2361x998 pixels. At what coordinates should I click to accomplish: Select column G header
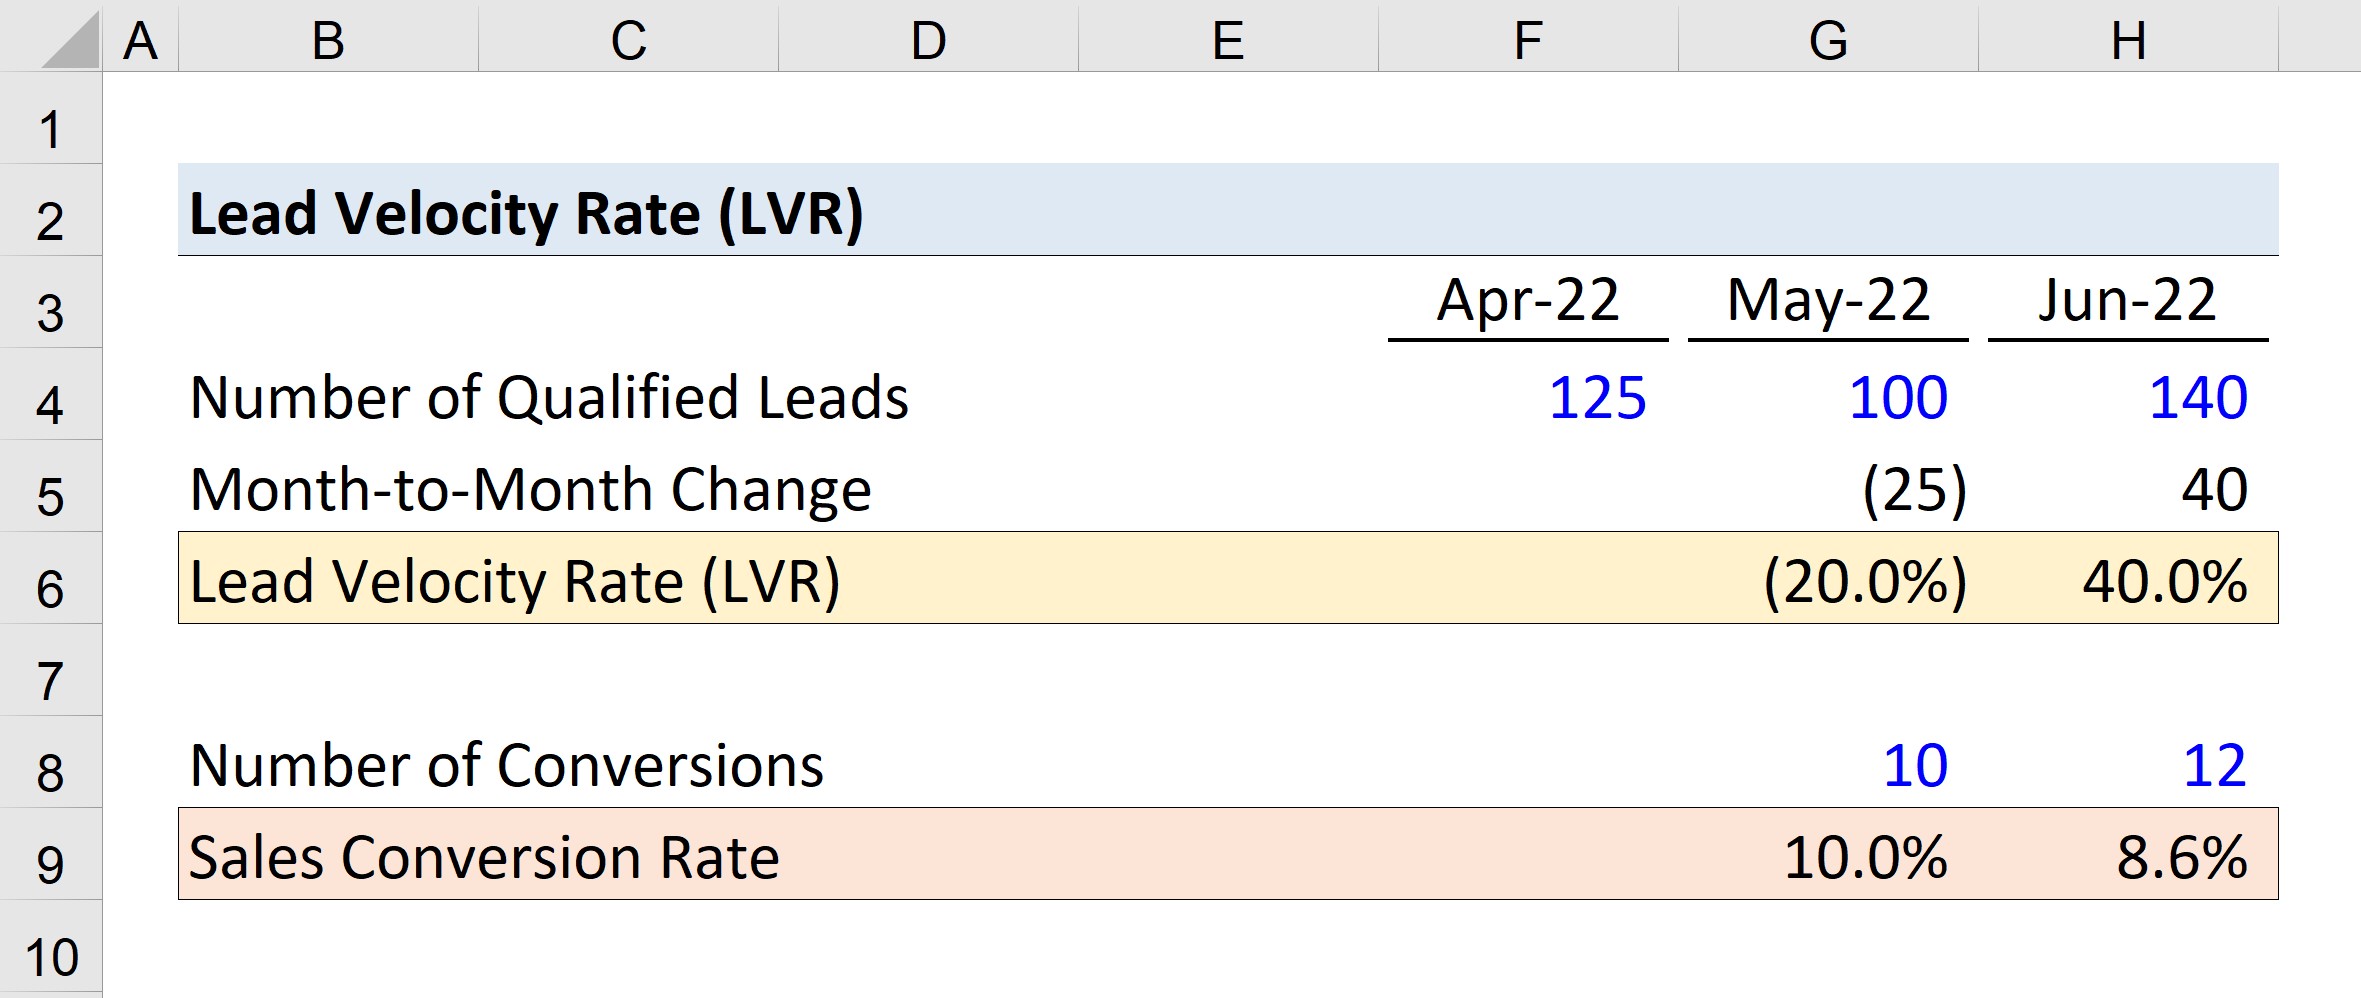click(x=1828, y=40)
